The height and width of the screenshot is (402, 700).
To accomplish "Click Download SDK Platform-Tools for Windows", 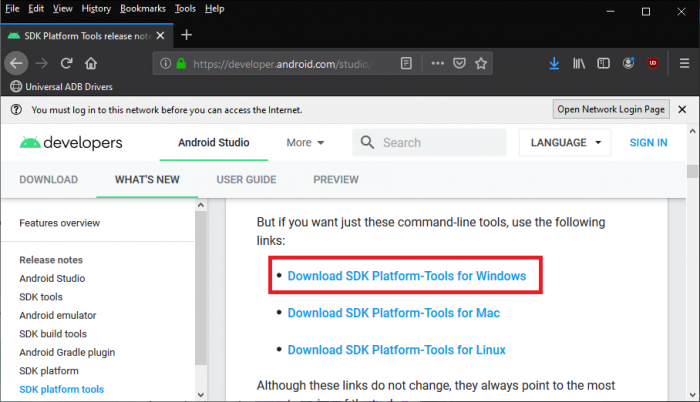I will pos(407,276).
